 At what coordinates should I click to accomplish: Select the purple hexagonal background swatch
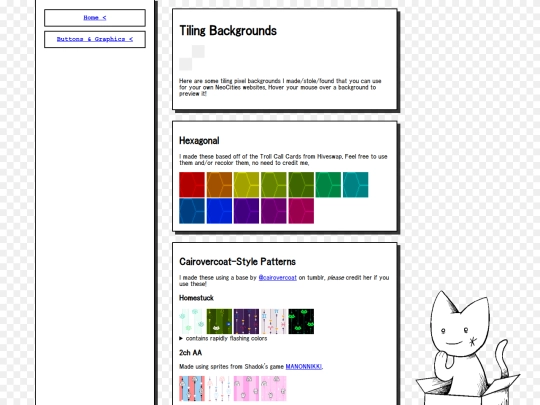273,211
